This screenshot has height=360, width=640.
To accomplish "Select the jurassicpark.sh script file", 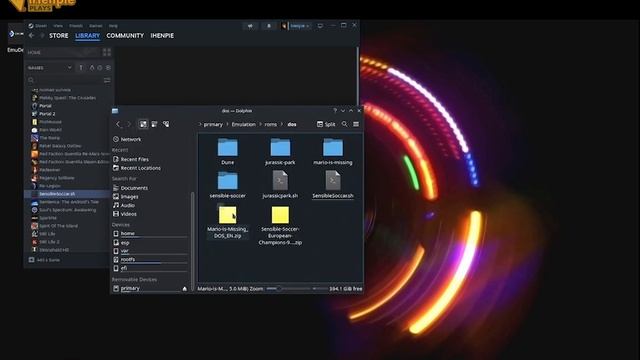I will pyautogui.click(x=280, y=185).
